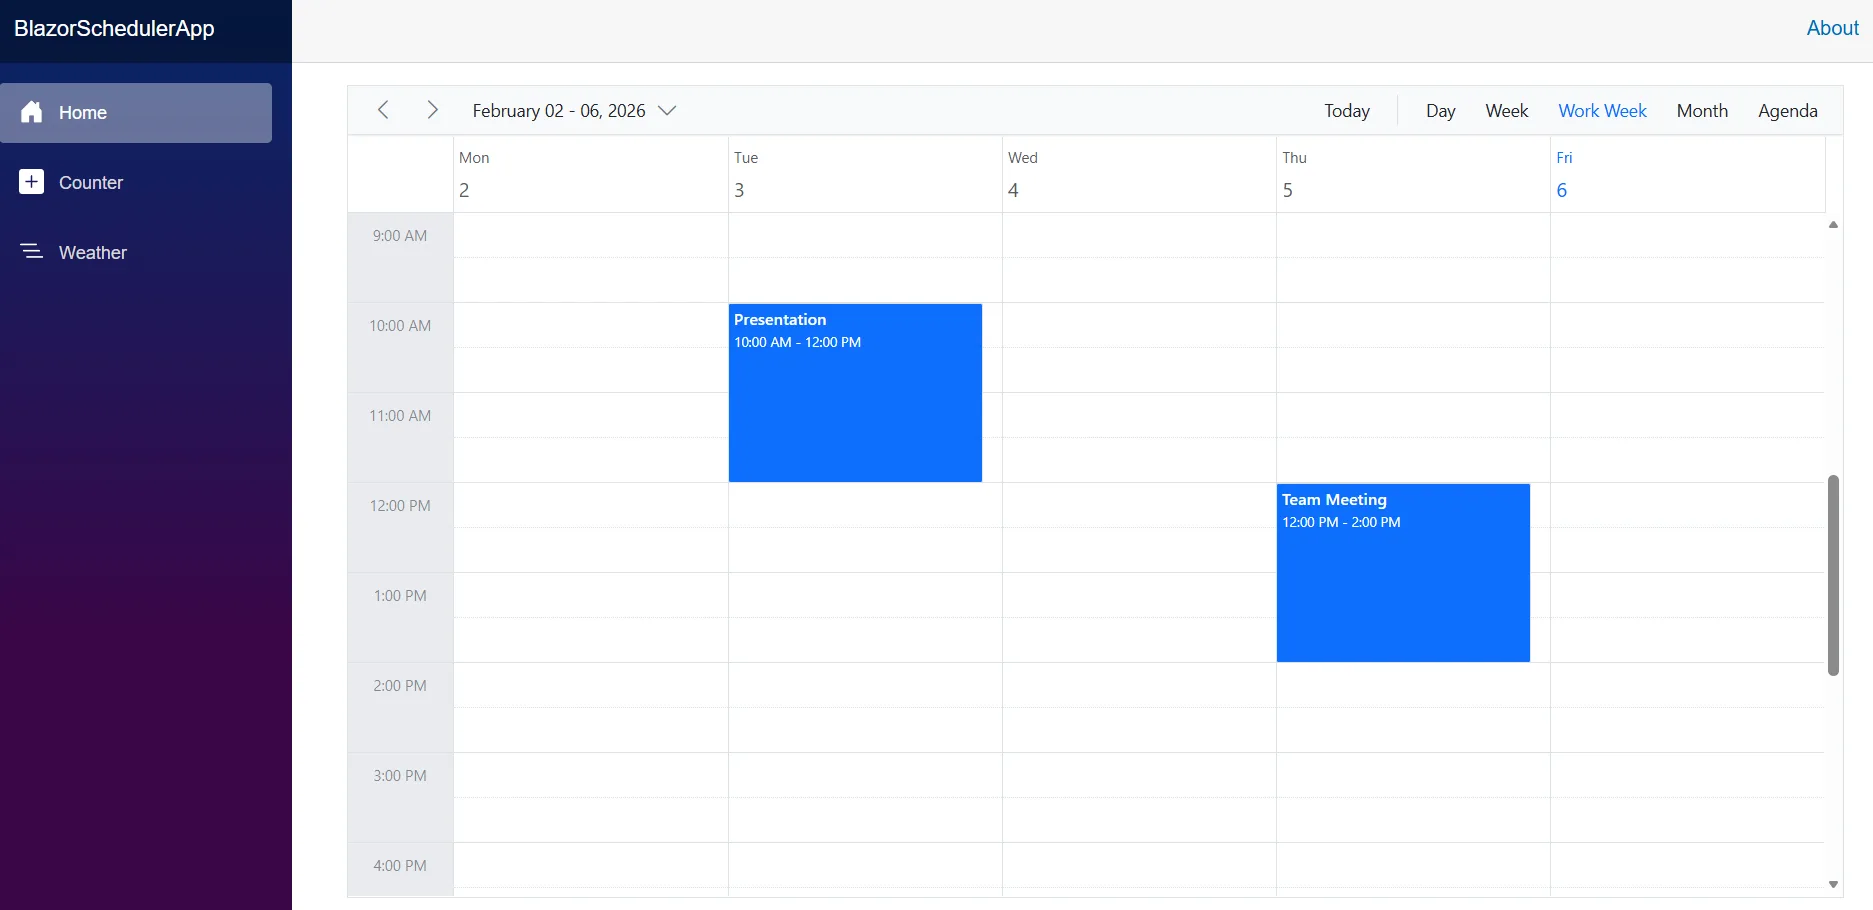Viewport: 1873px width, 910px height.
Task: Click "10:00 AM - 12:00 PM" event time text
Action: [797, 342]
